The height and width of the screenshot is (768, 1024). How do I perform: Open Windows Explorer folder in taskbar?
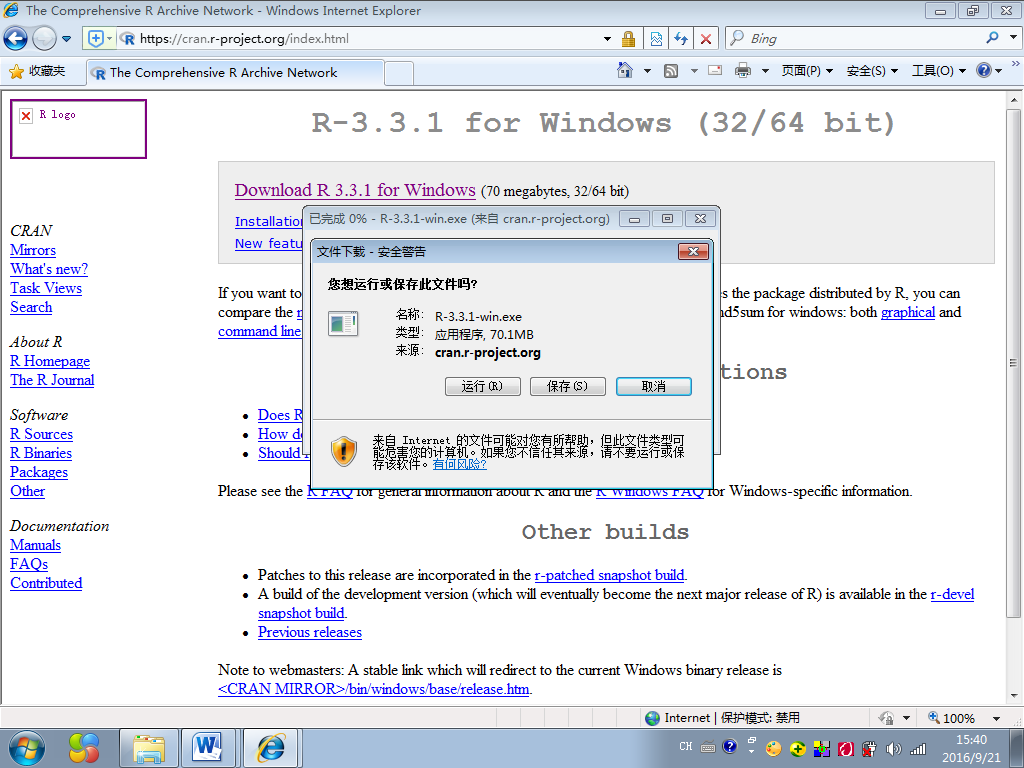(150, 748)
